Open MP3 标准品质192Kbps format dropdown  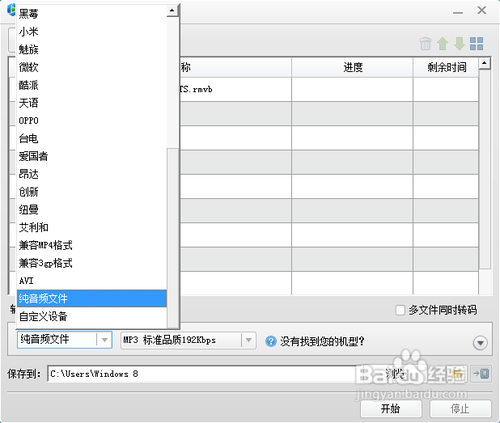[188, 340]
